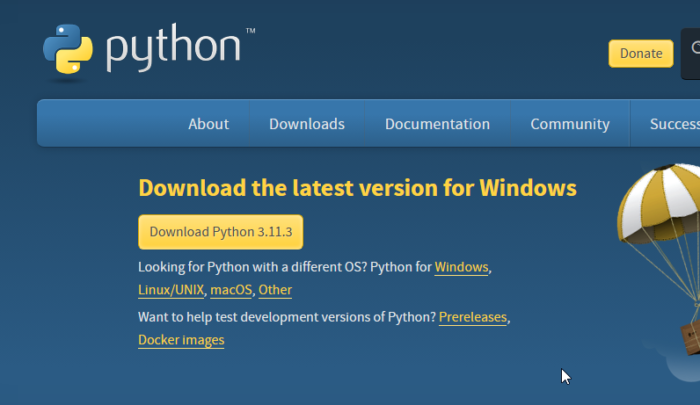The width and height of the screenshot is (700, 405).
Task: Open the Community menu
Action: (x=569, y=124)
